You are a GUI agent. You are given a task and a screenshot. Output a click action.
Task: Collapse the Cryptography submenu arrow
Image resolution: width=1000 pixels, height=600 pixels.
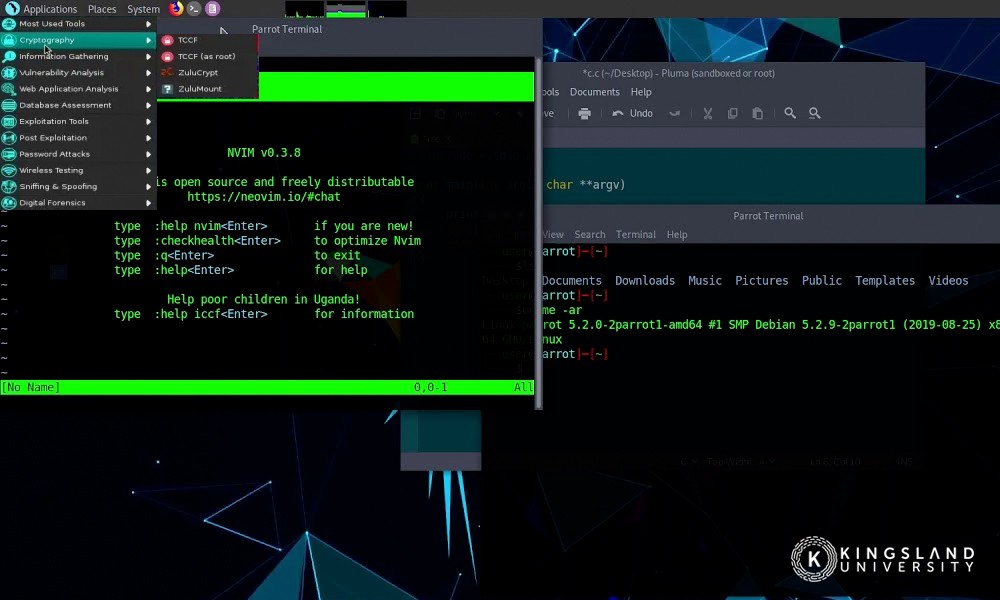click(149, 40)
